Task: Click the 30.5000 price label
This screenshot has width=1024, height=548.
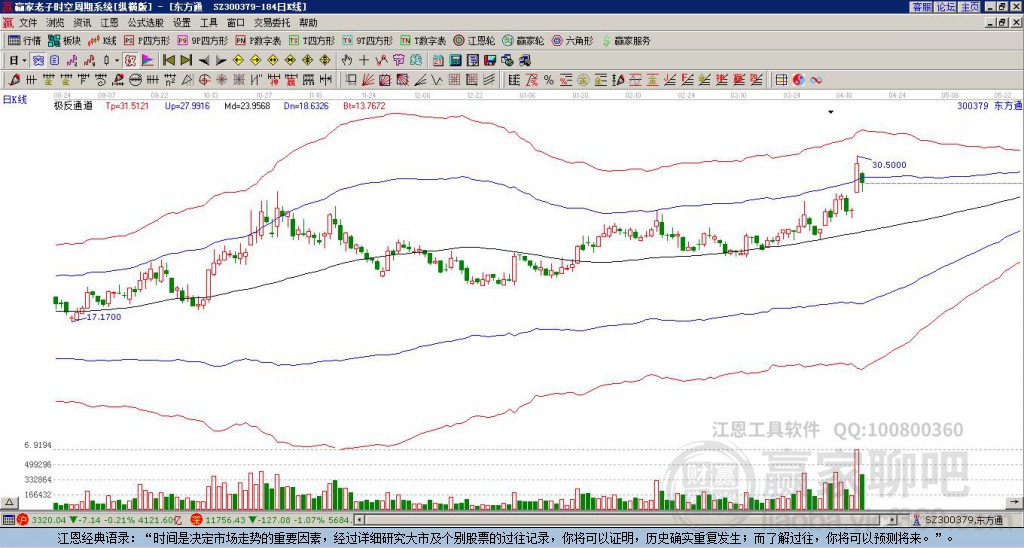Action: [889, 165]
